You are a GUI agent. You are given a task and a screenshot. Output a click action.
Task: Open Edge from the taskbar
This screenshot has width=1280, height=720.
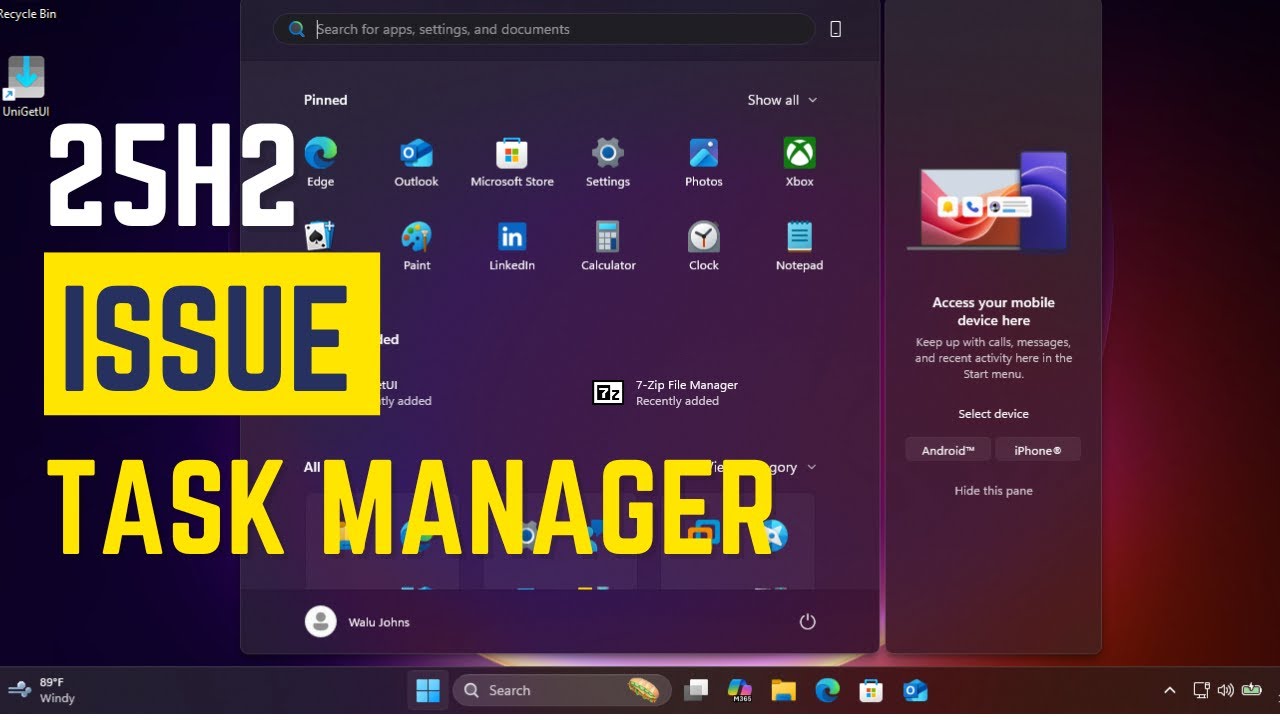click(x=827, y=690)
